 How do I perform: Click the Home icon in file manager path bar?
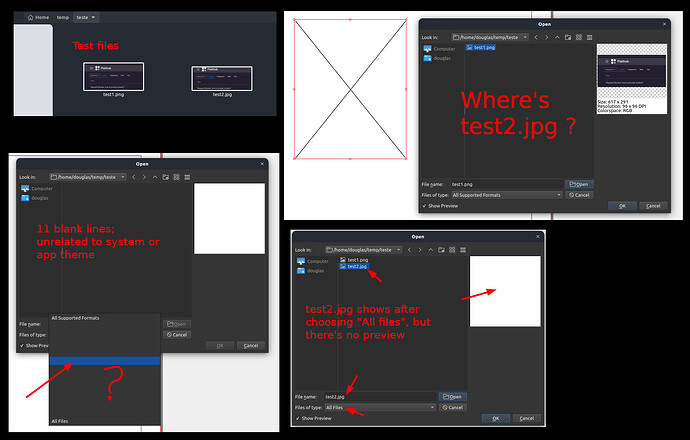30,18
